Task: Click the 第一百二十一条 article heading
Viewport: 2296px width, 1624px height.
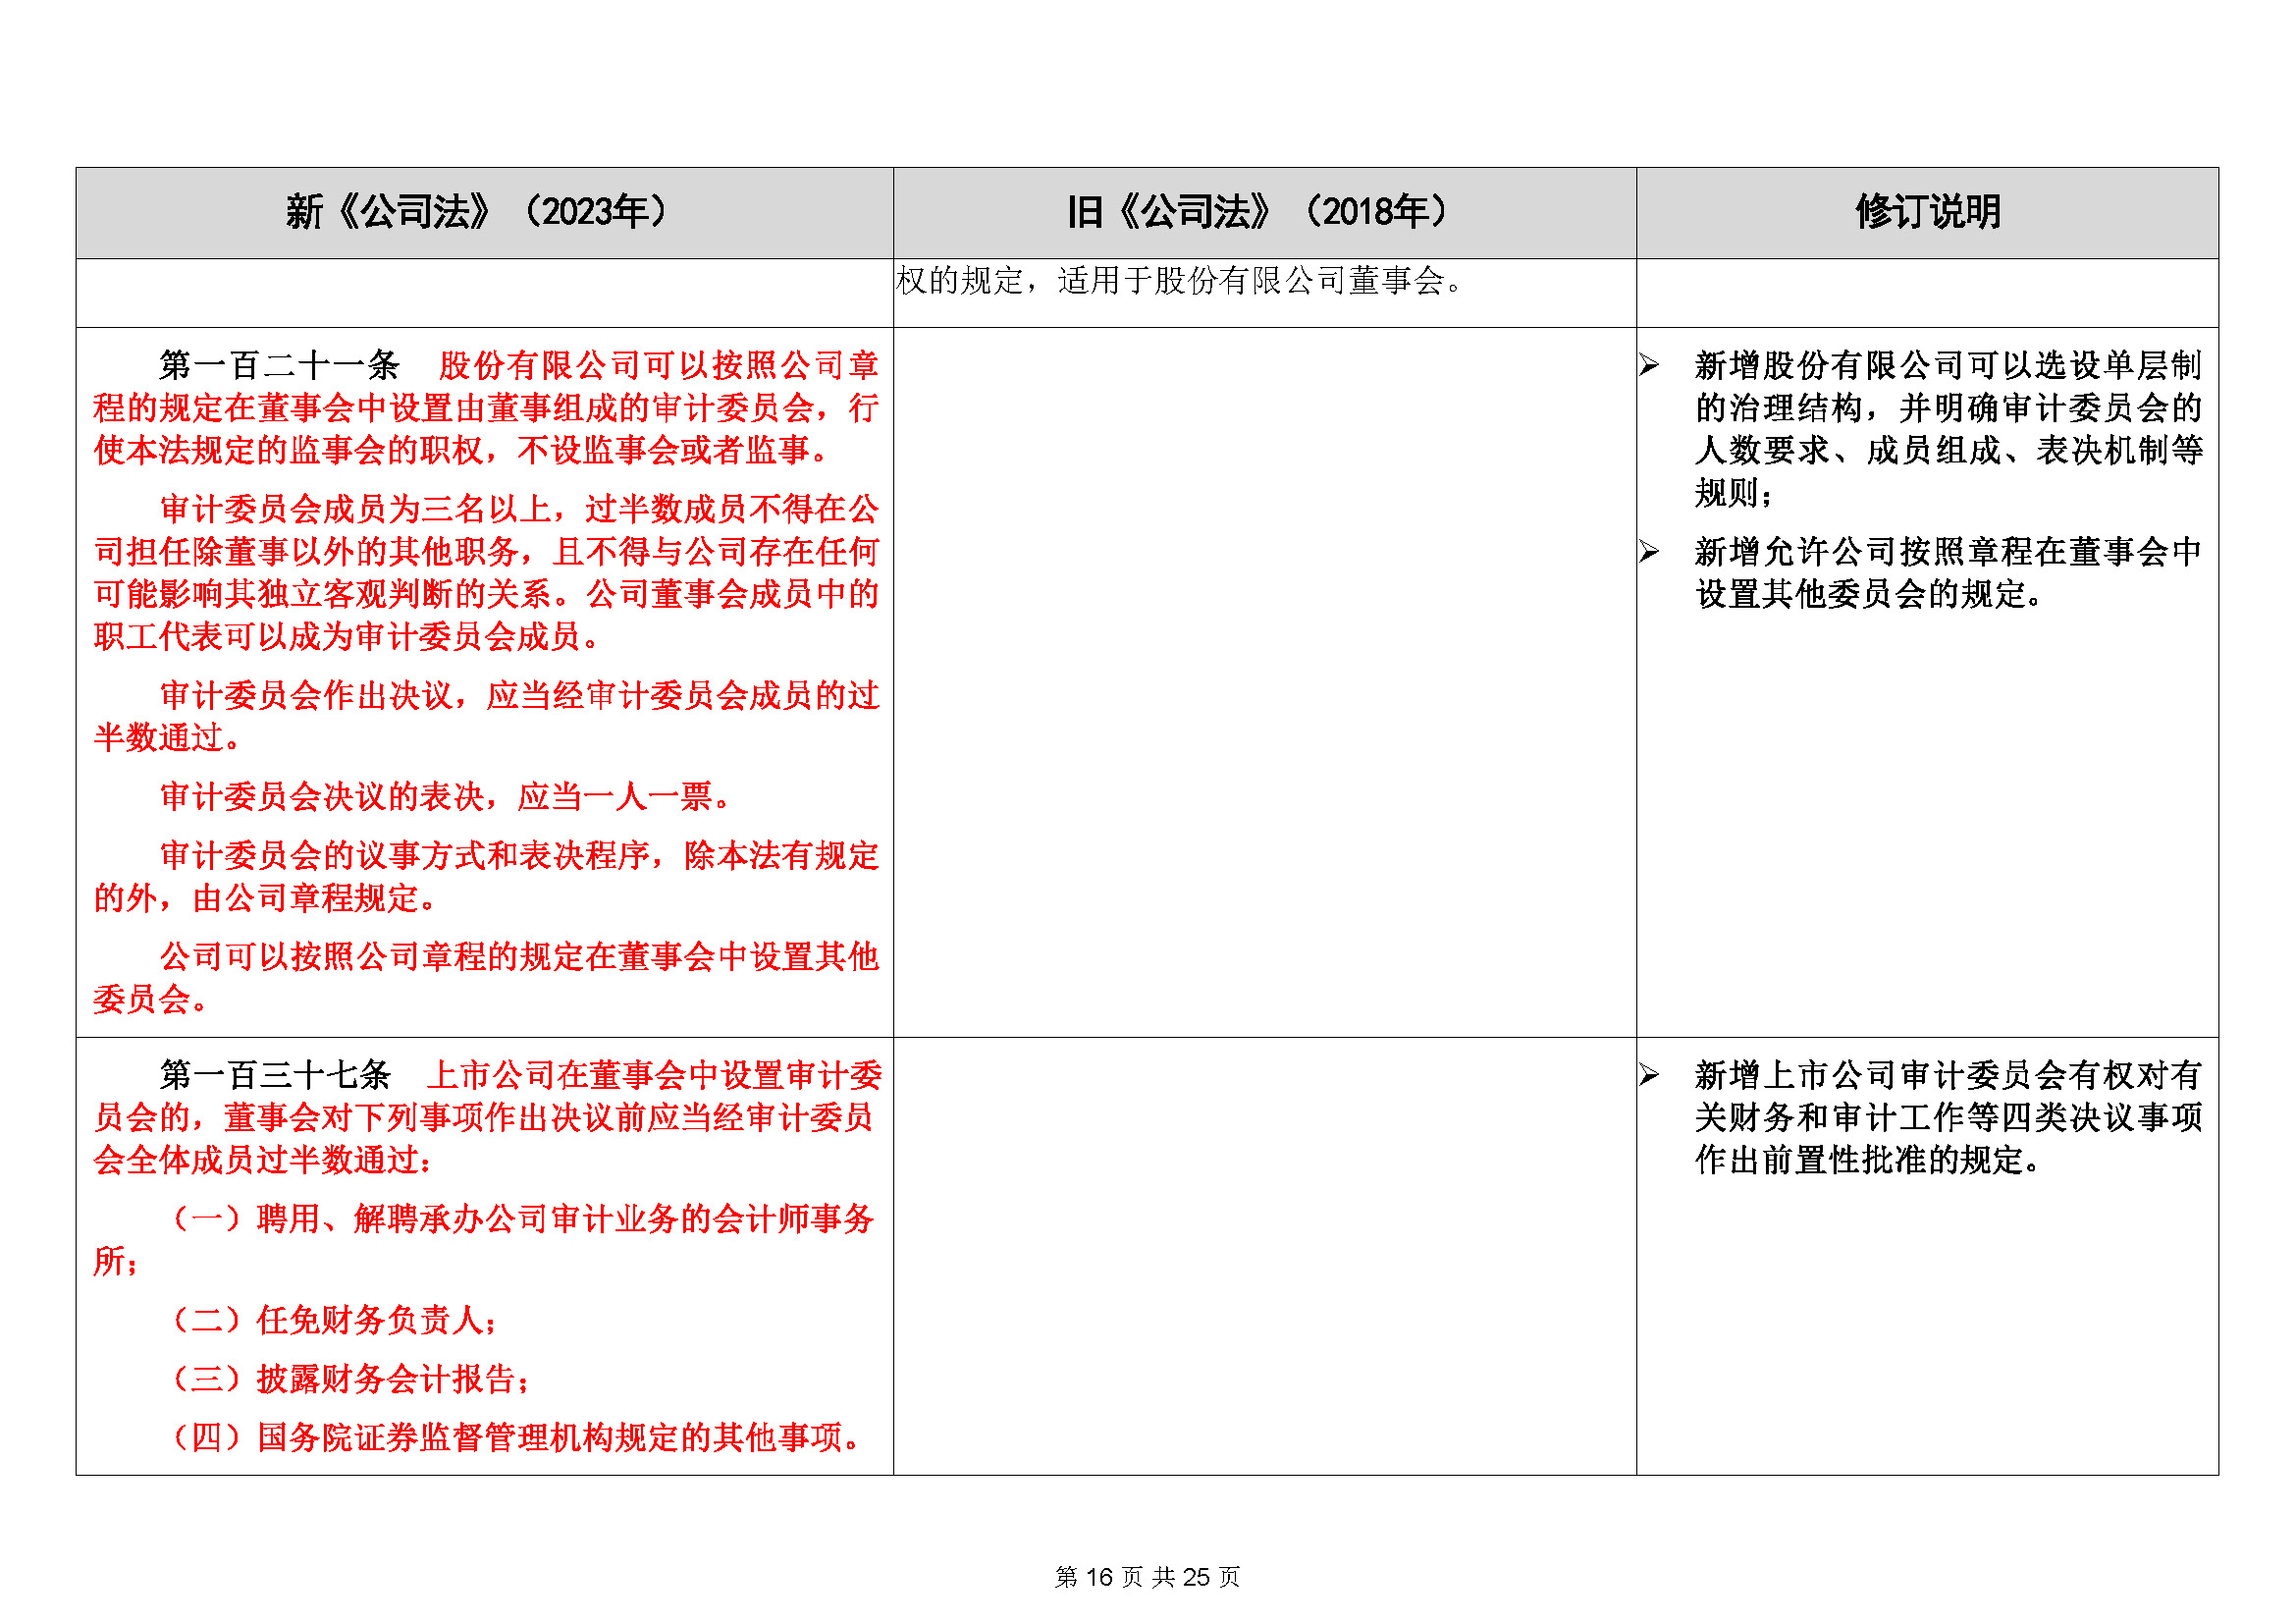Action: click(x=279, y=366)
